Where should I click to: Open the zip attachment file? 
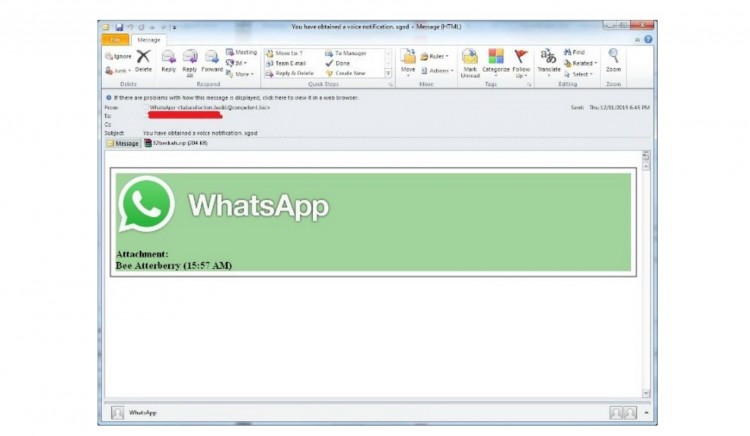(176, 143)
